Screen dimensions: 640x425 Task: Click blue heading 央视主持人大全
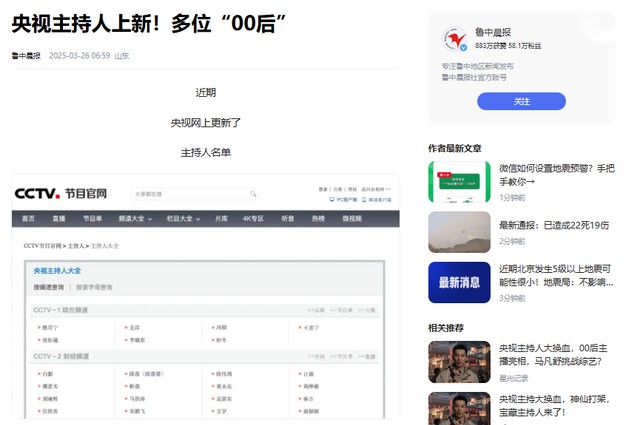click(x=57, y=271)
